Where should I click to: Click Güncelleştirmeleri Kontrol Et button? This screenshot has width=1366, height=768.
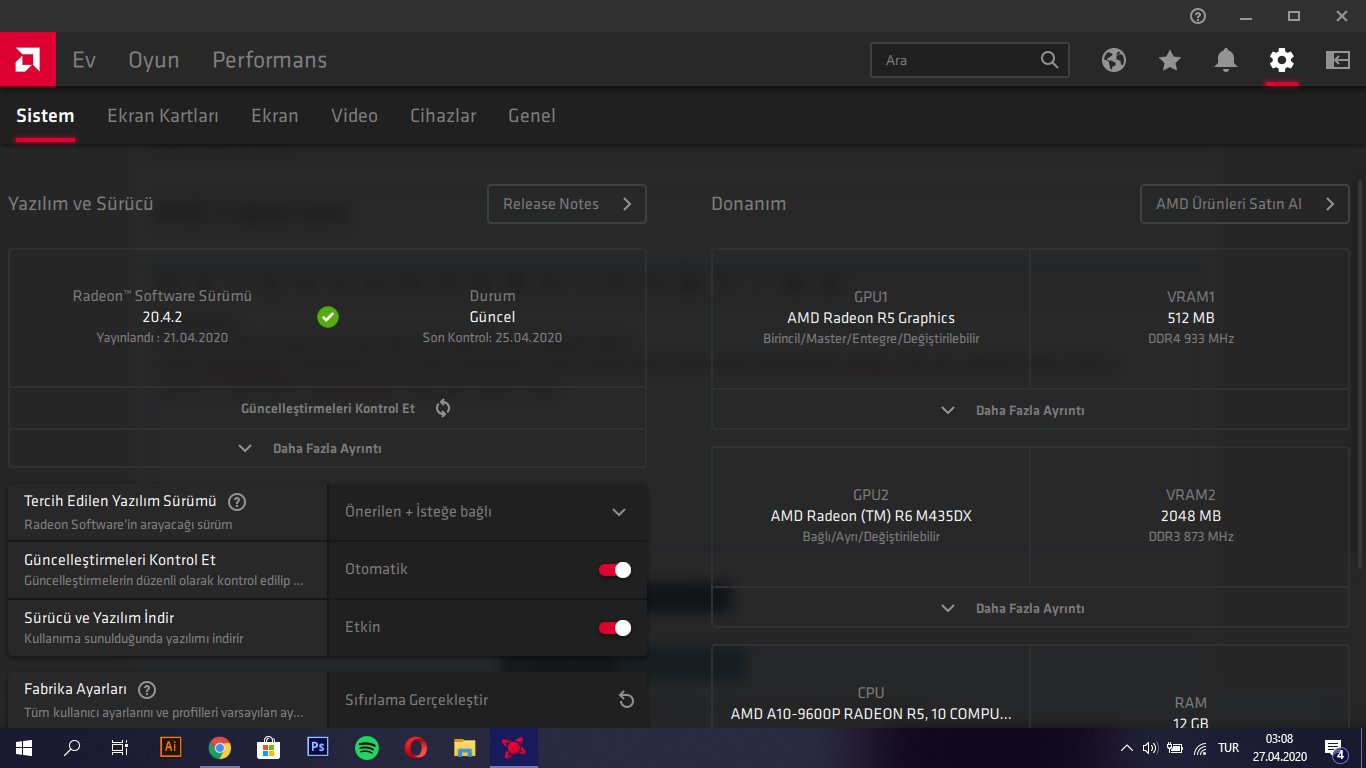[x=327, y=408]
